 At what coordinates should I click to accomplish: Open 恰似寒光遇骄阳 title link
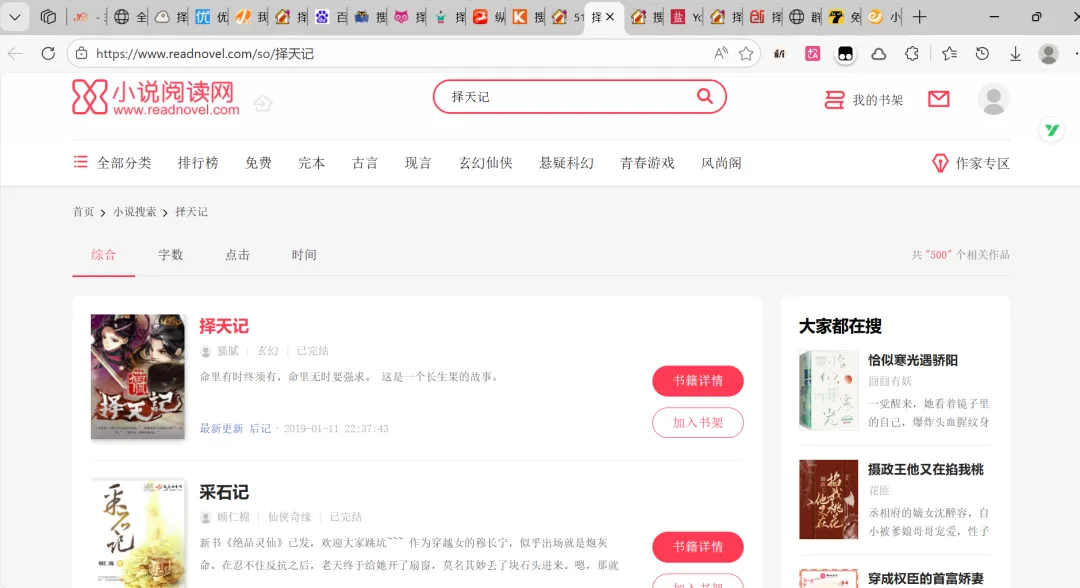point(913,360)
